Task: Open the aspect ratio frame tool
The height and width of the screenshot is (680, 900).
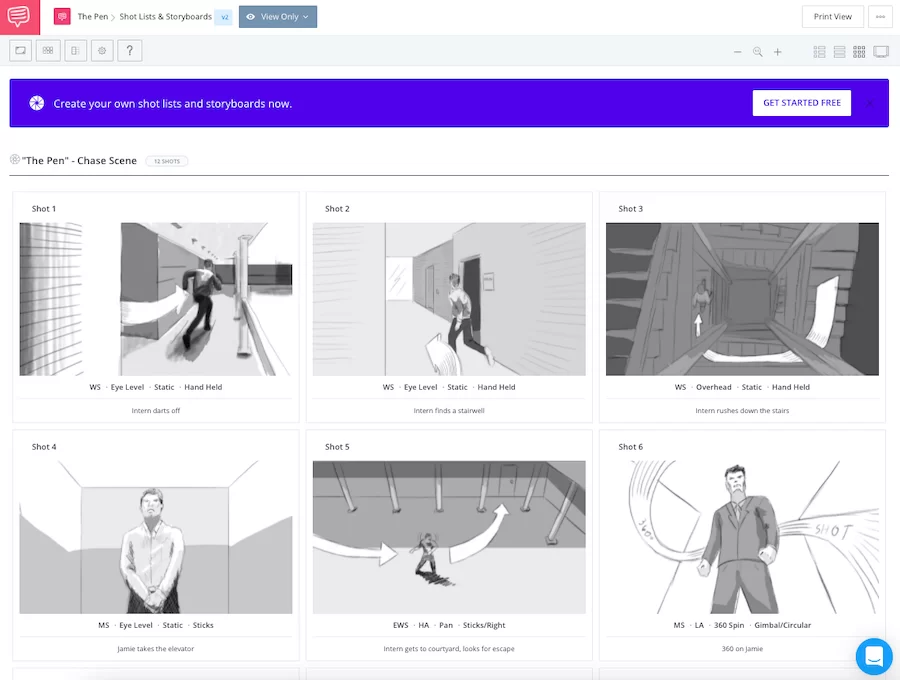Action: coord(21,51)
